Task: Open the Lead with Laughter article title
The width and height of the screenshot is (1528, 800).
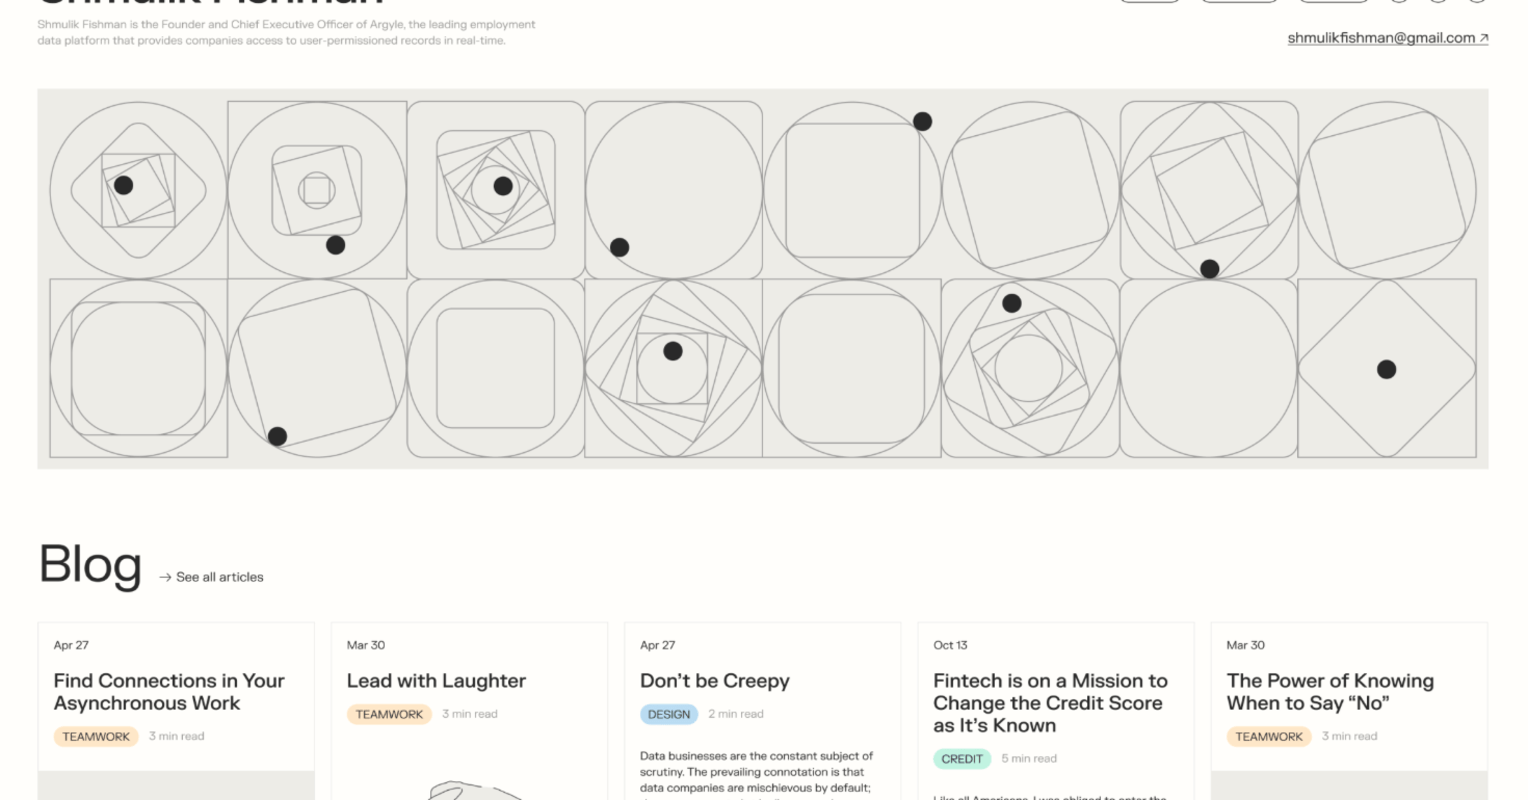Action: 436,681
